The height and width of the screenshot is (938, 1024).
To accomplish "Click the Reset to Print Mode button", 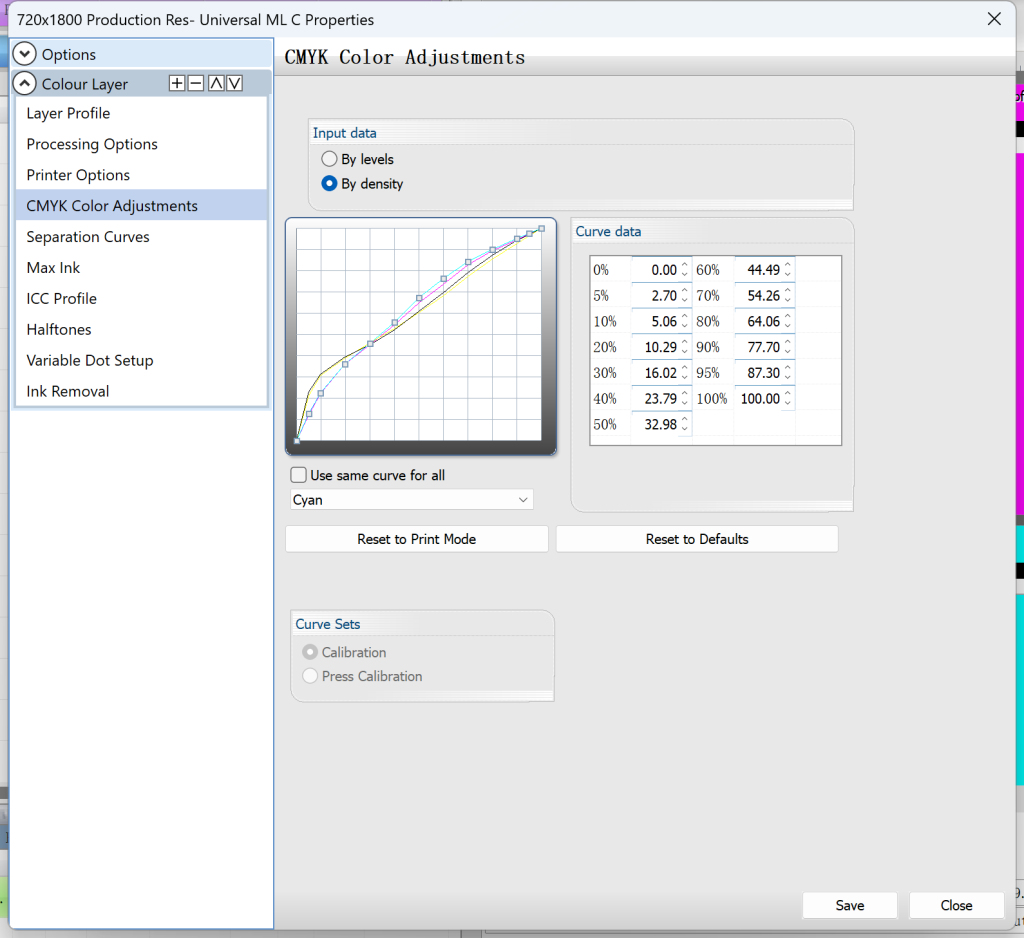I will coord(416,538).
